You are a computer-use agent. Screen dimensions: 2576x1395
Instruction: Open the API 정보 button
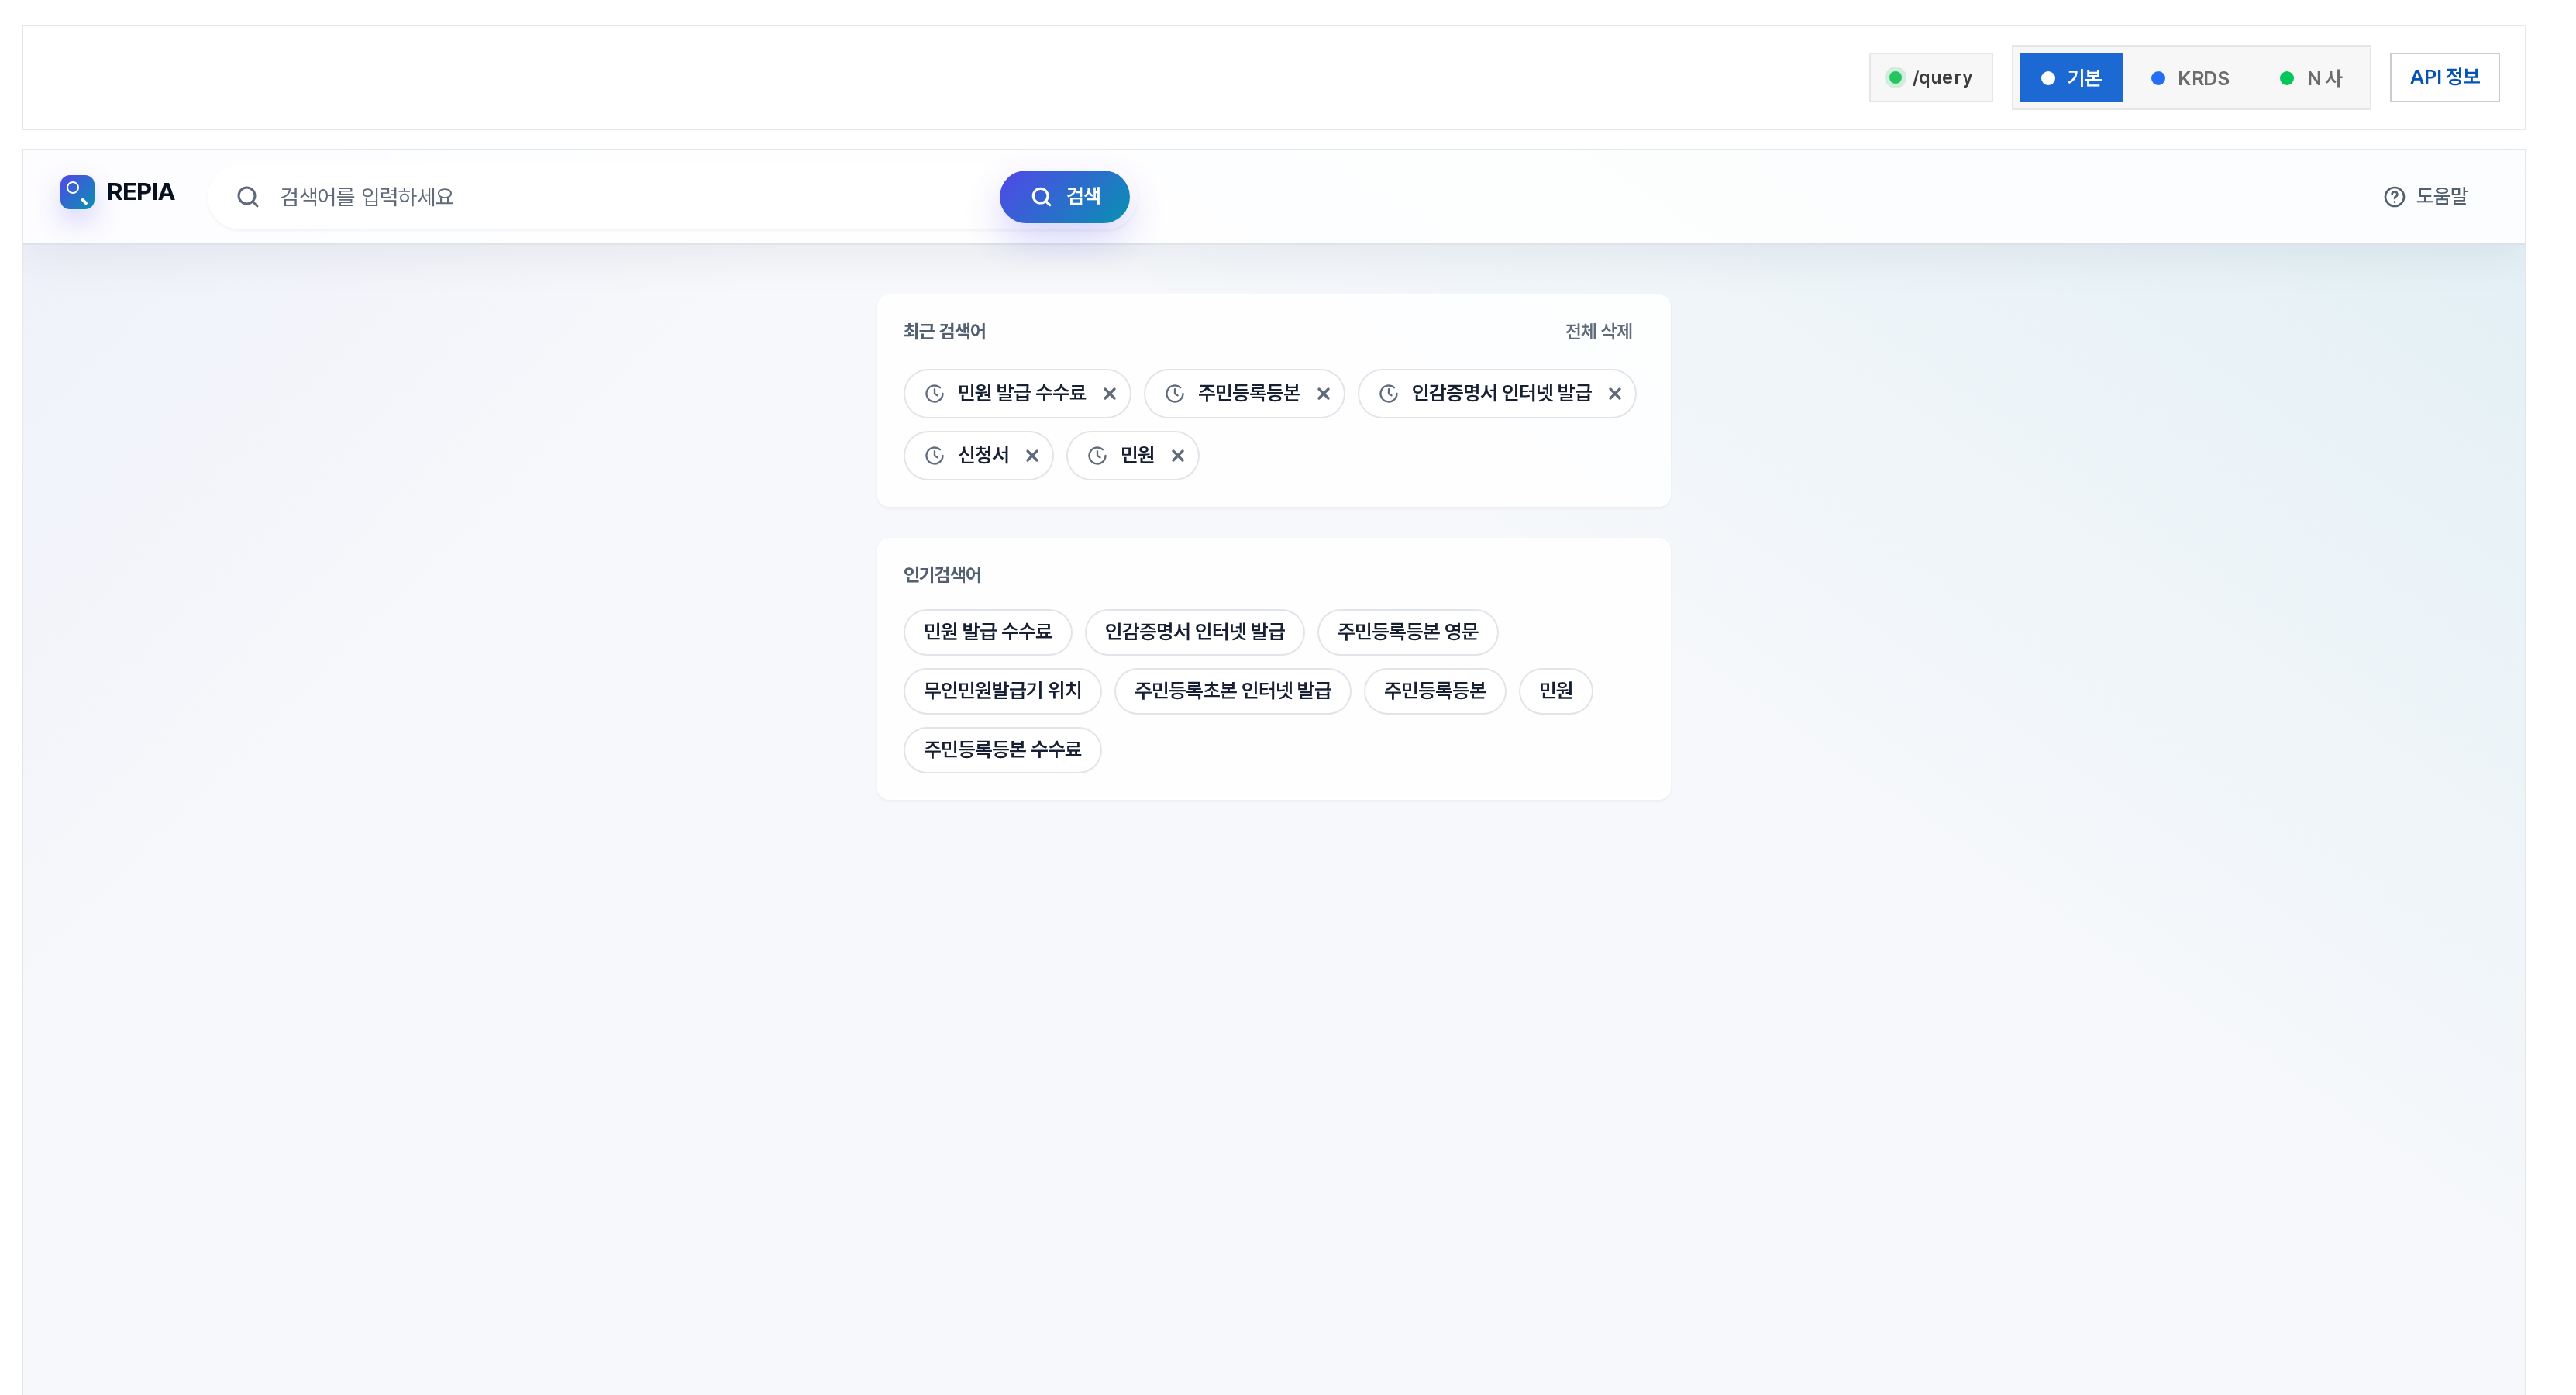click(x=2444, y=77)
